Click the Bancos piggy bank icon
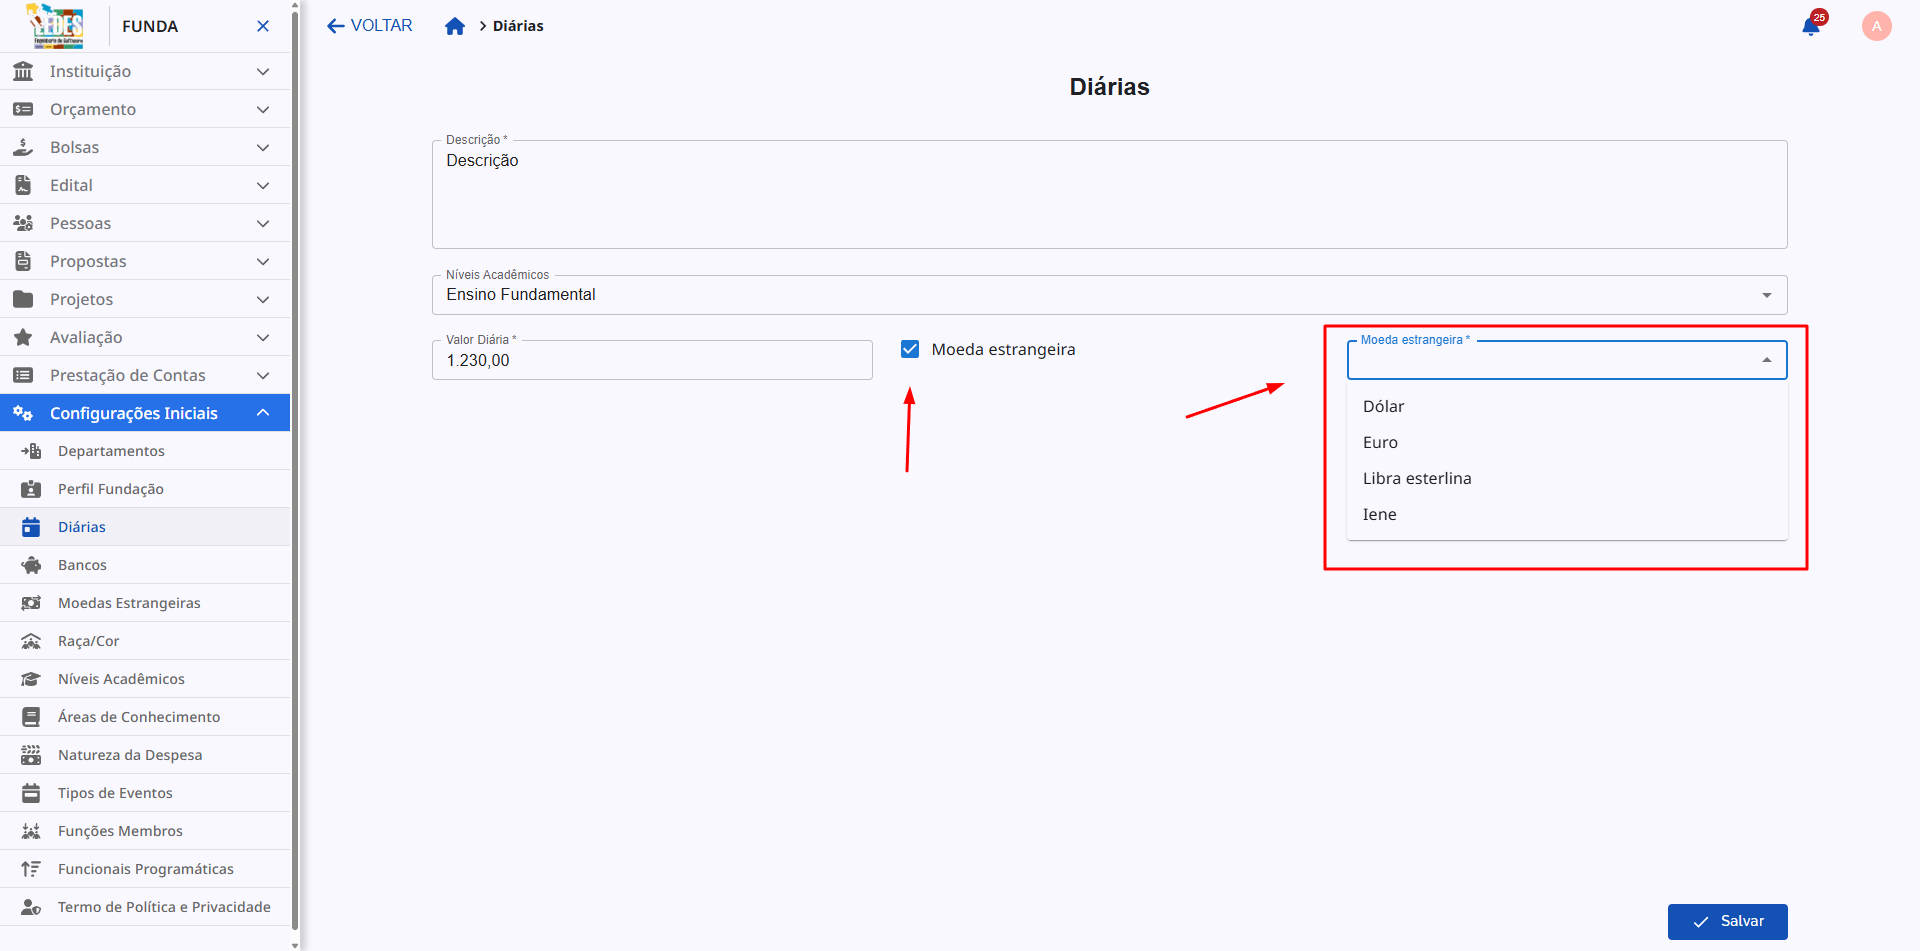The height and width of the screenshot is (951, 1920). click(x=31, y=565)
